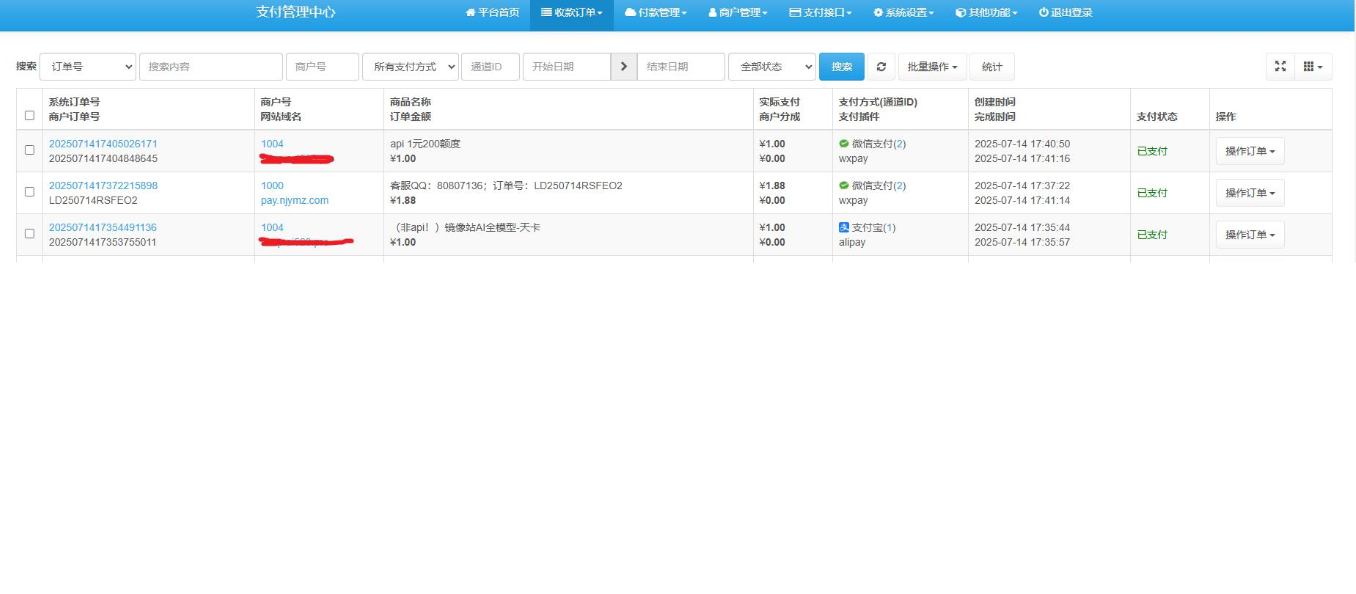Screen dimensions: 1356x594
Task: Click the Alipay icon in third row
Action: point(844,228)
